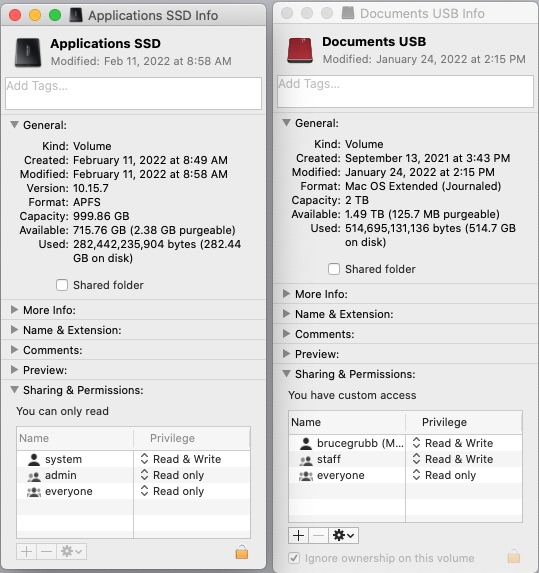Toggle Shared folder checkbox in Applications SSD Info
The image size is (539, 573).
point(62,285)
